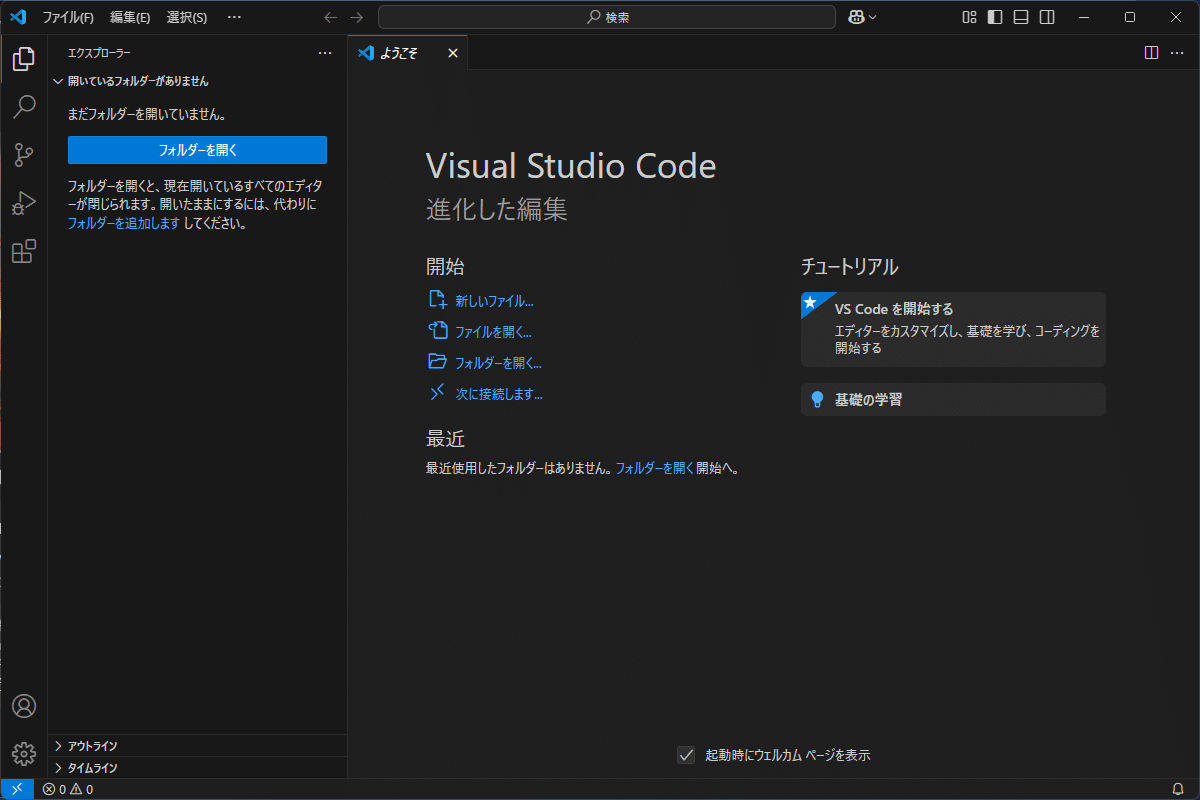Viewport: 1200px width, 800px height.
Task: Open the Accounts menu icon
Action: pos(24,706)
